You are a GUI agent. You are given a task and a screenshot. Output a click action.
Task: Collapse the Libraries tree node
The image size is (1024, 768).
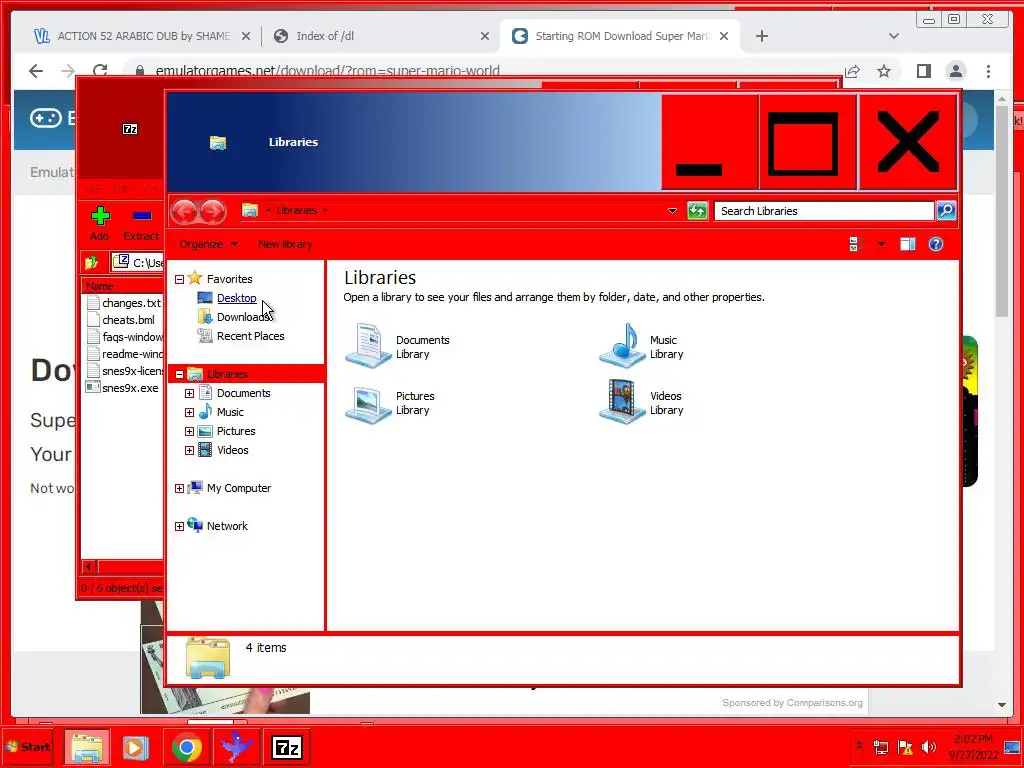(x=180, y=375)
